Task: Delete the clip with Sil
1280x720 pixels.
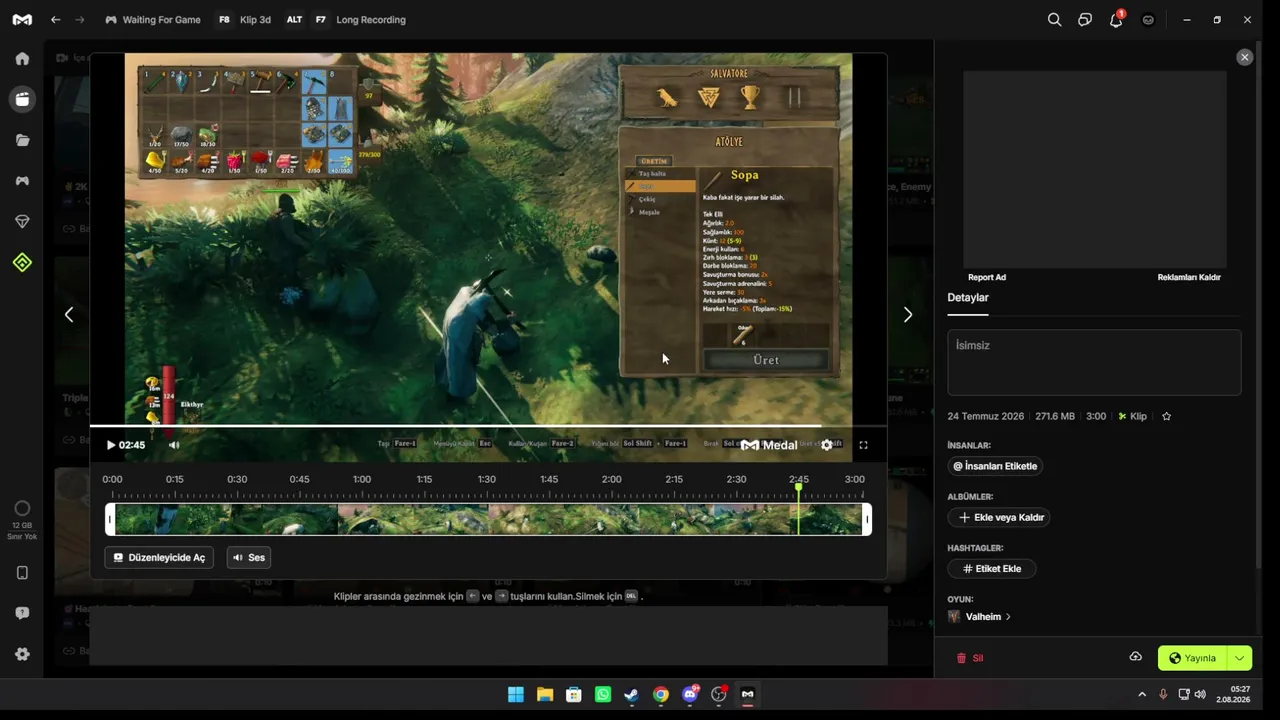Action: point(970,658)
